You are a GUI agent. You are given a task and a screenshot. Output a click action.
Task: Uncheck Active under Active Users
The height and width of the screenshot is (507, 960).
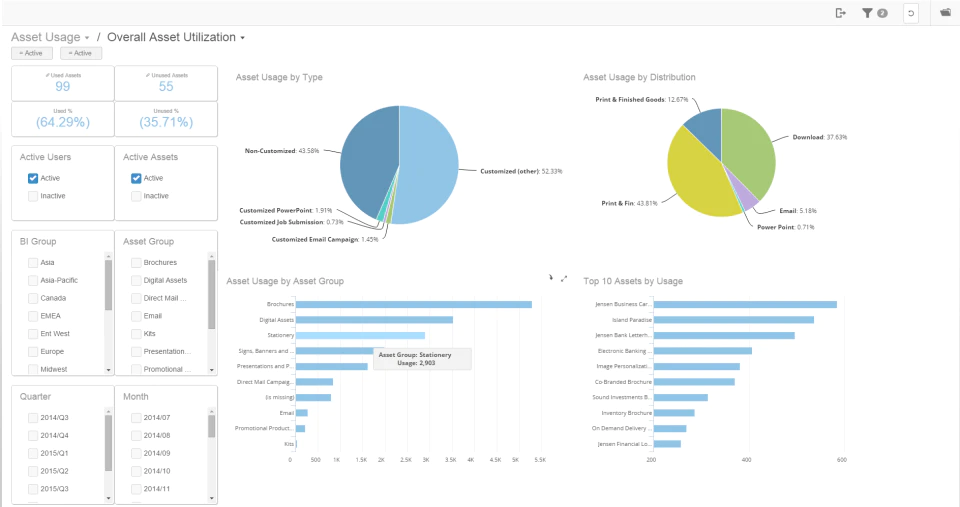click(x=33, y=178)
